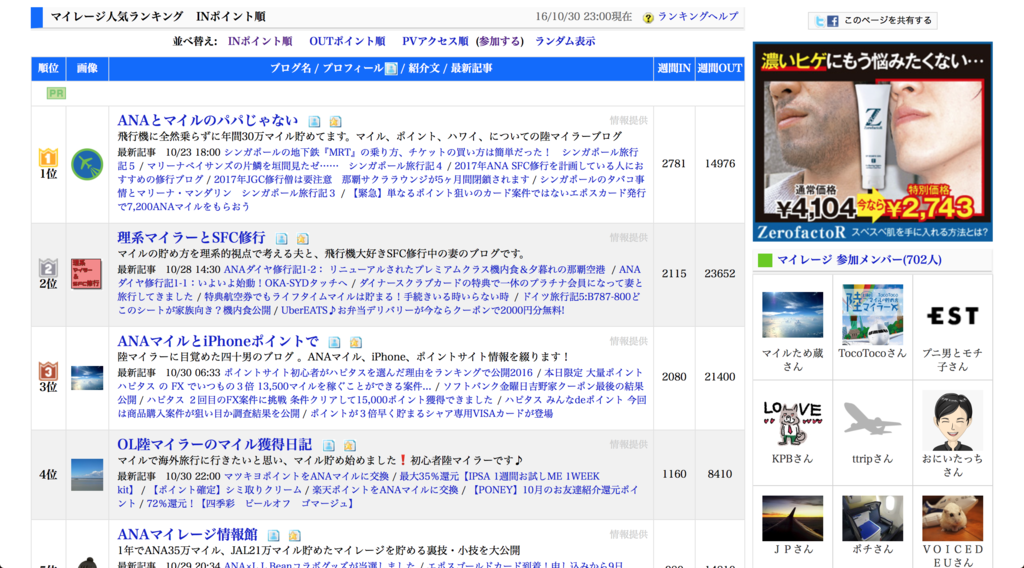Viewport: 1024px width, 568px height.
Task: Open おにいたっちさん cartoon avatar
Action: [x=952, y=420]
